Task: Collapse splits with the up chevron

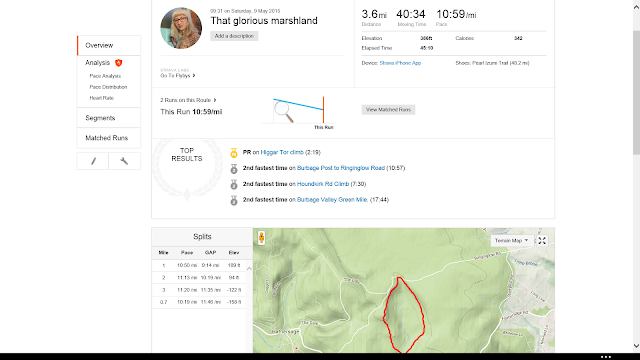Action: (x=249, y=269)
